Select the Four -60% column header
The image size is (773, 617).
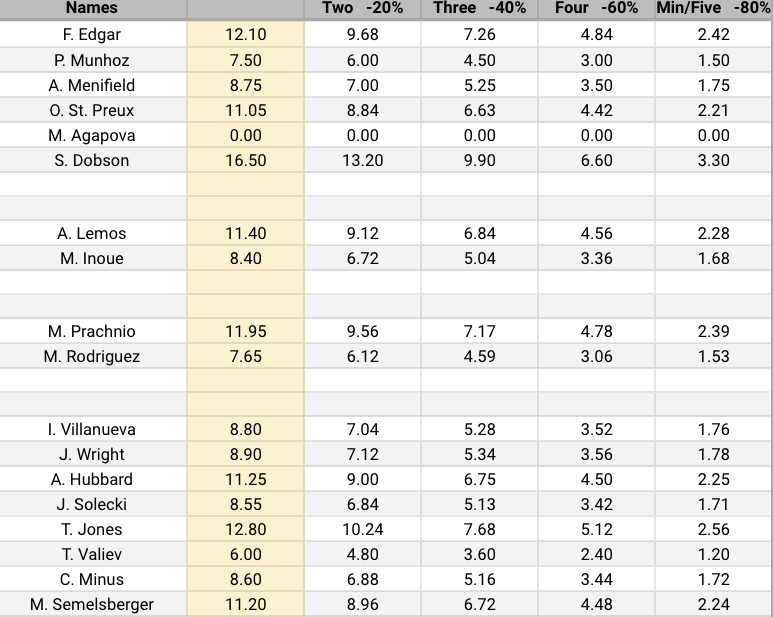click(x=597, y=8)
